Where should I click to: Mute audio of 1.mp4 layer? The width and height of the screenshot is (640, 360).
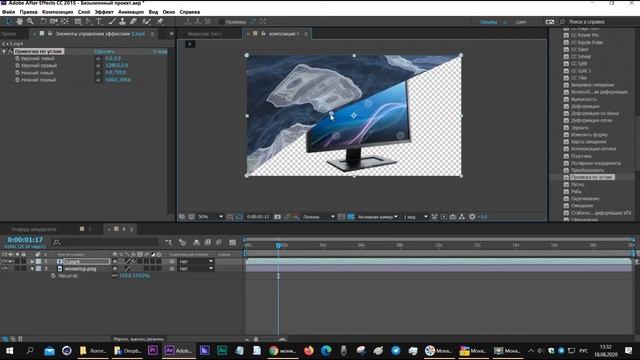(11, 261)
